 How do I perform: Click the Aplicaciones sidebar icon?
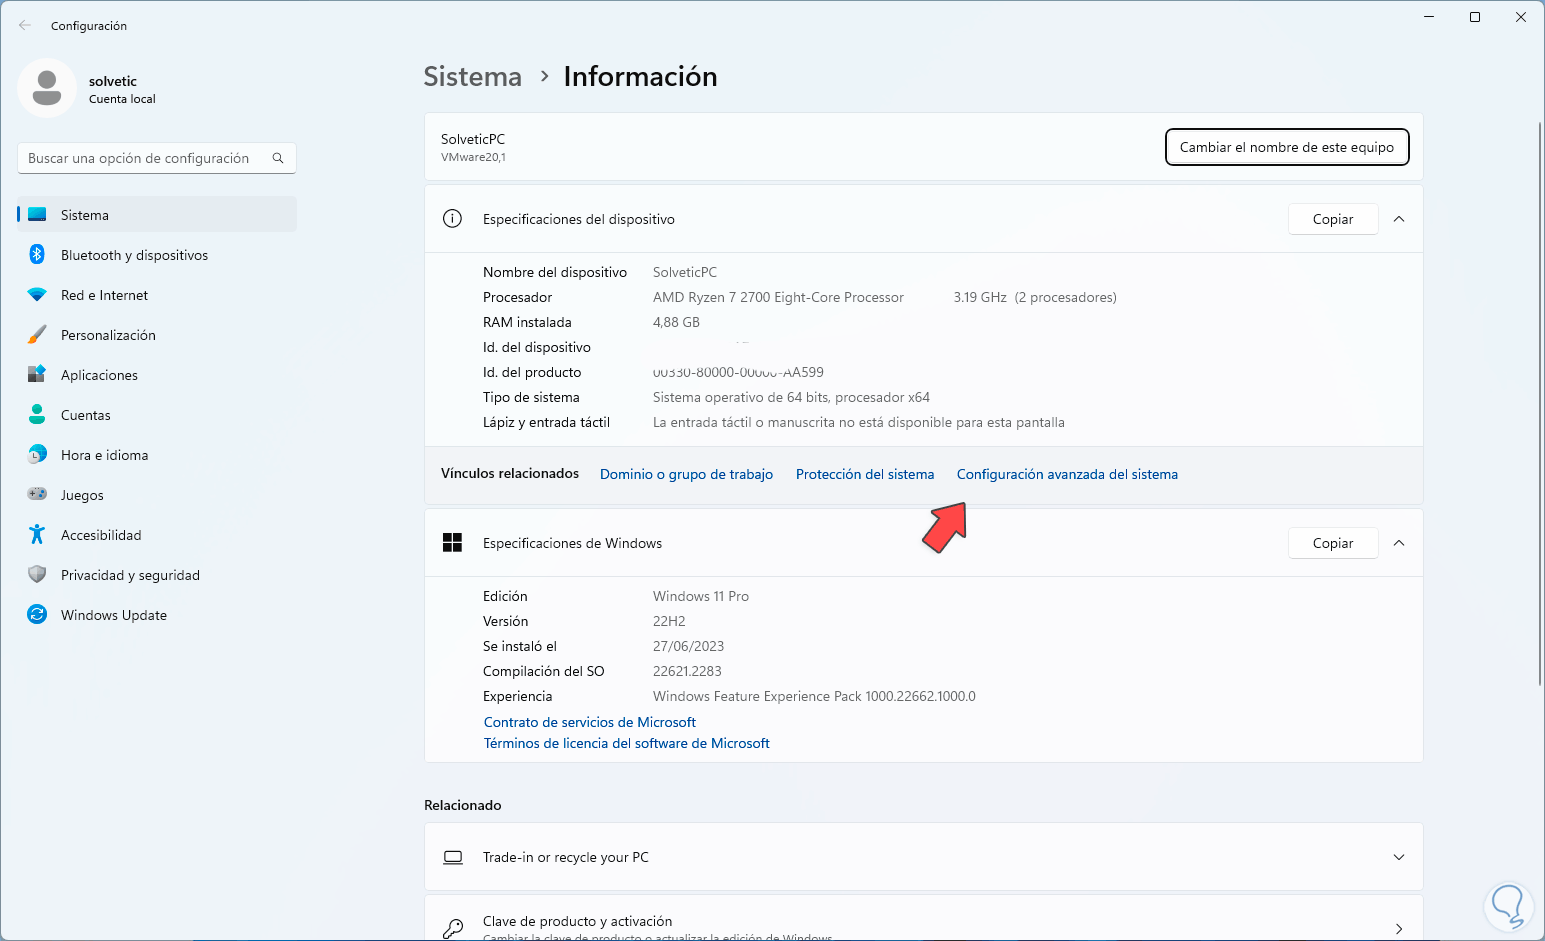coord(37,375)
